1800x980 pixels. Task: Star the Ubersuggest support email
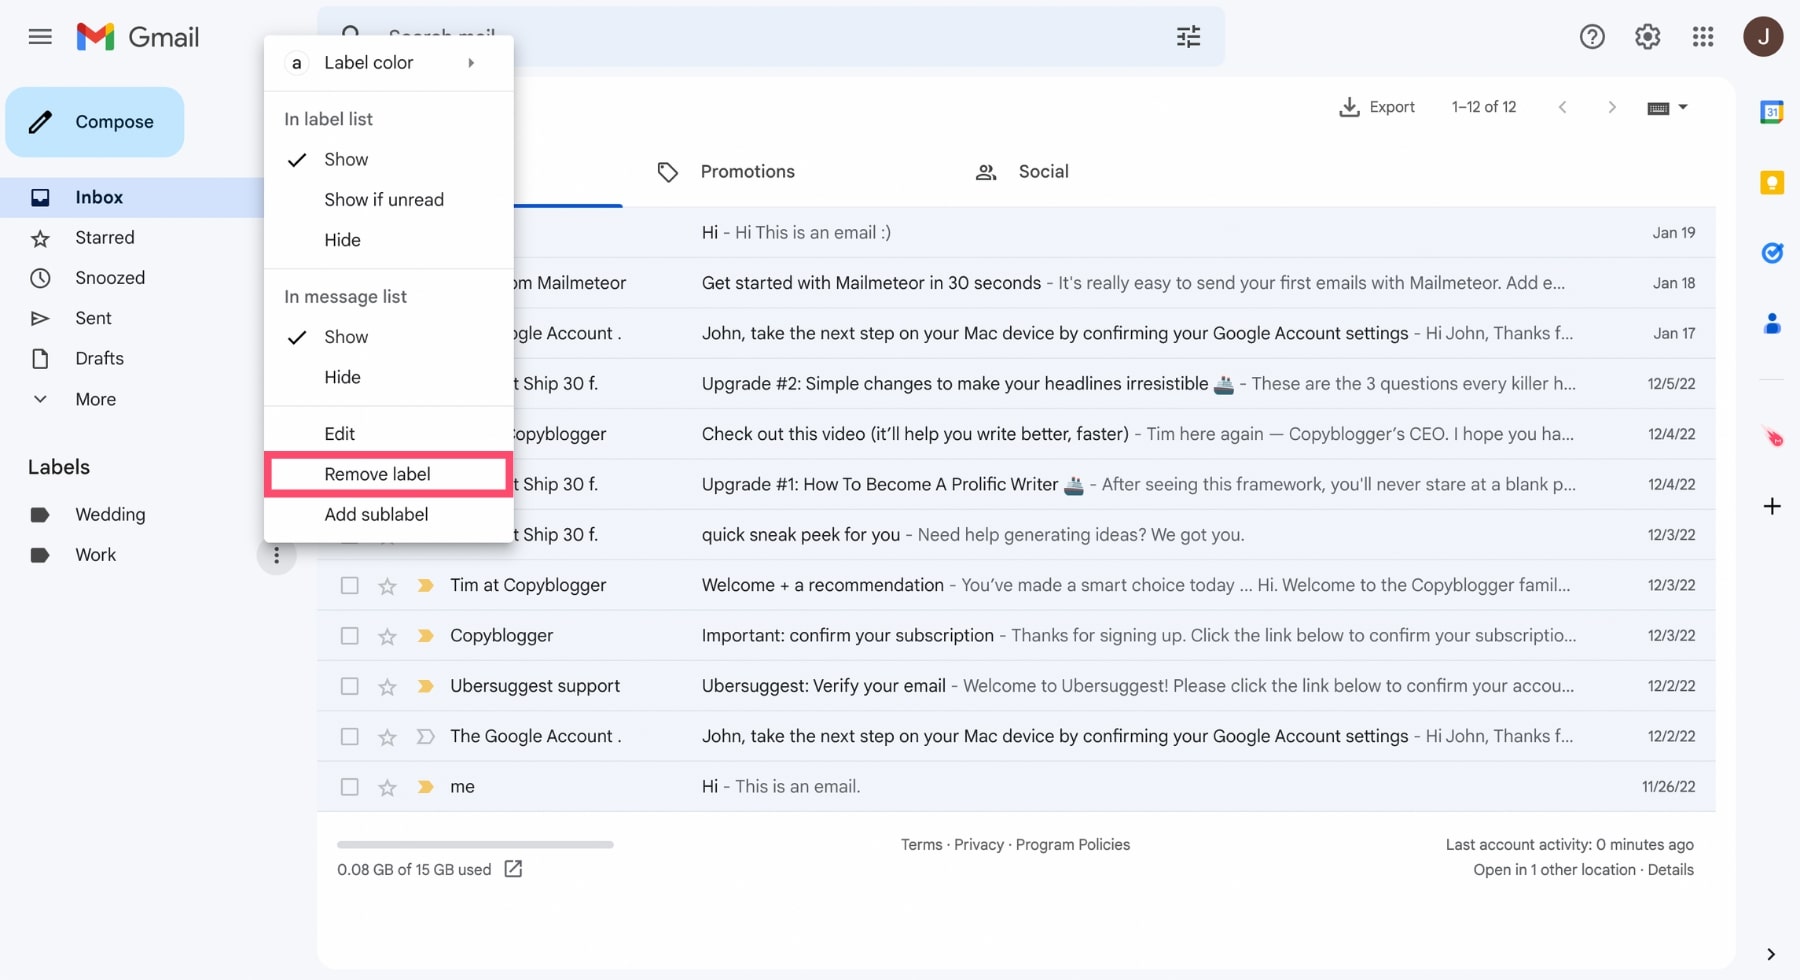pos(387,687)
